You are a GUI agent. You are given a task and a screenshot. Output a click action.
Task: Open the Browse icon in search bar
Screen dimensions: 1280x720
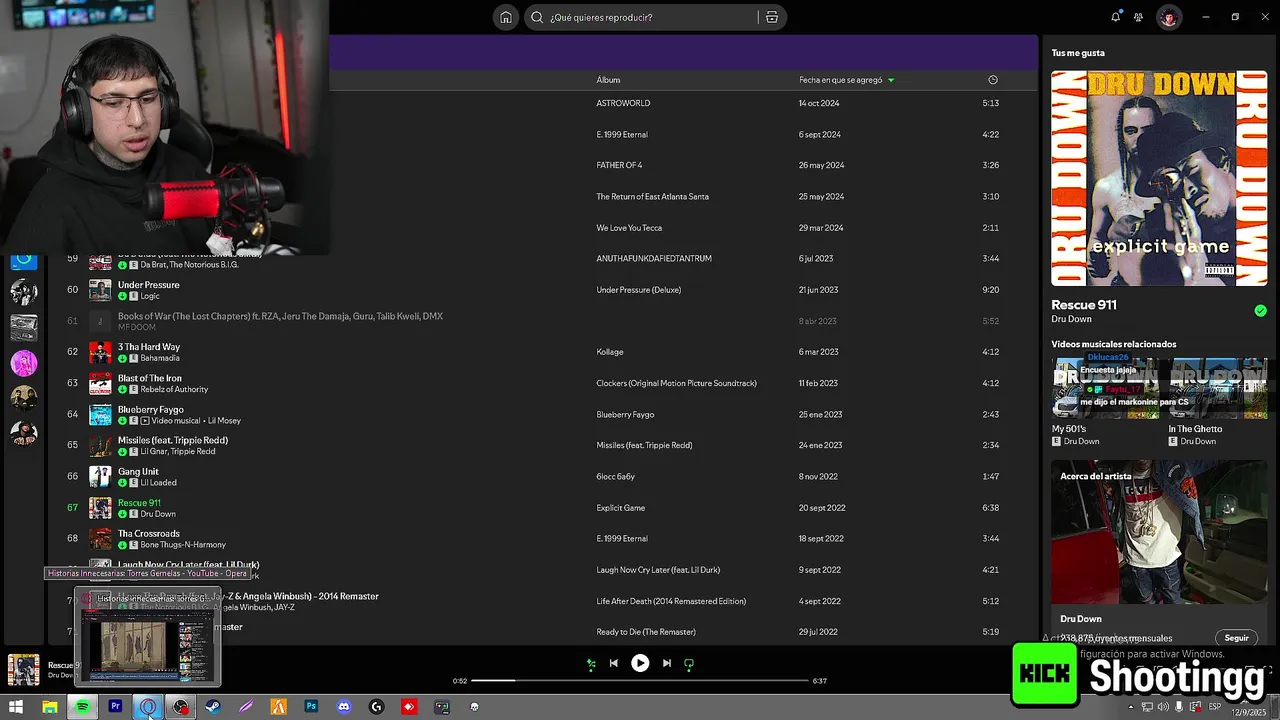click(771, 17)
